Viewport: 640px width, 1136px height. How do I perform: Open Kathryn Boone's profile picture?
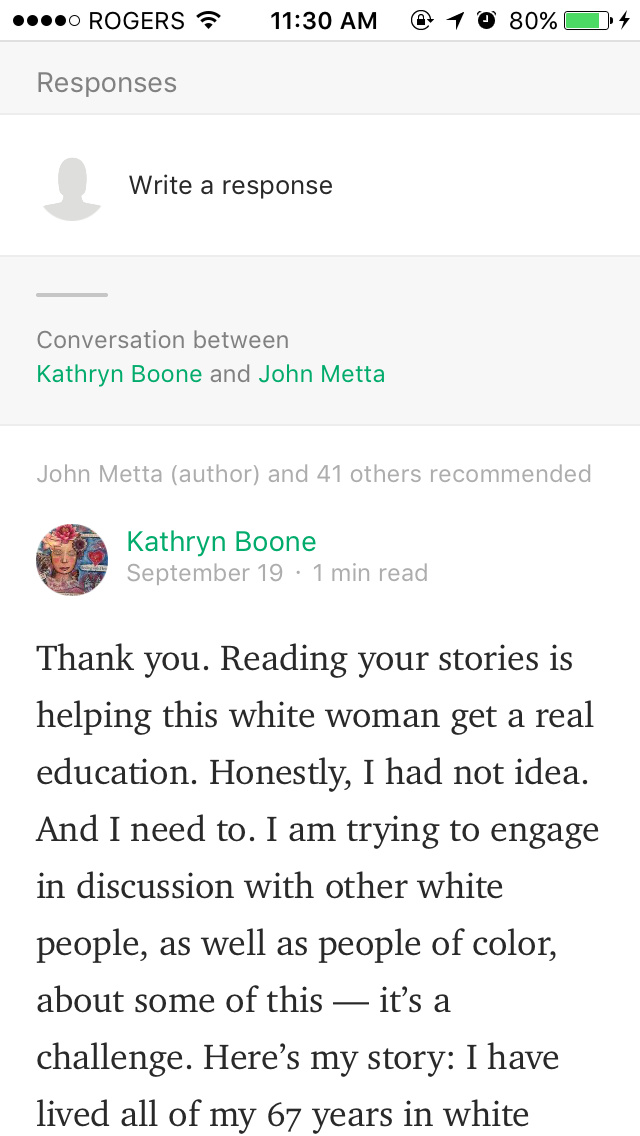point(72,560)
